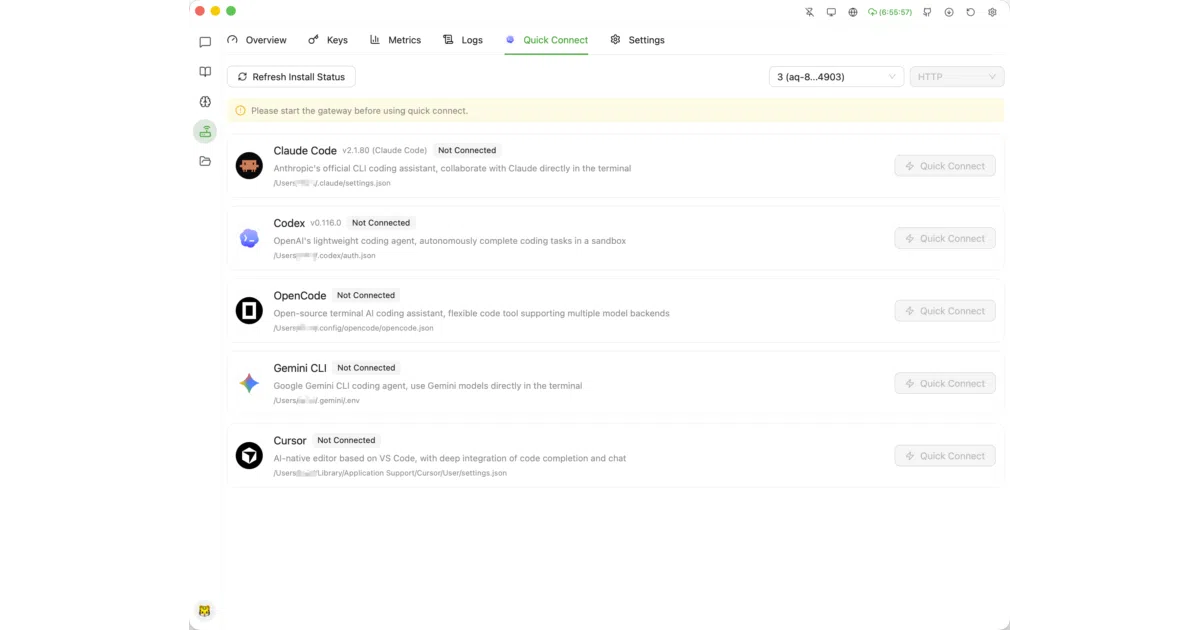Viewport: 1200px width, 630px height.
Task: Open the GitHub icon in title bar
Action: click(927, 12)
